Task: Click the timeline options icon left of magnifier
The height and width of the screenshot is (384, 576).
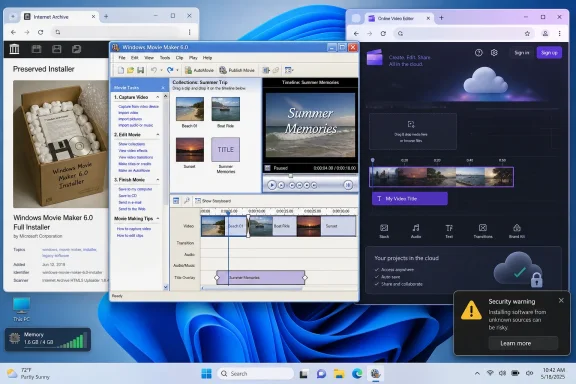Action: pos(176,201)
